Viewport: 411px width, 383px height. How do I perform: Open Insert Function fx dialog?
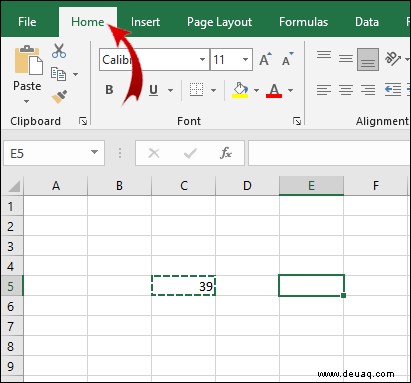click(x=226, y=153)
